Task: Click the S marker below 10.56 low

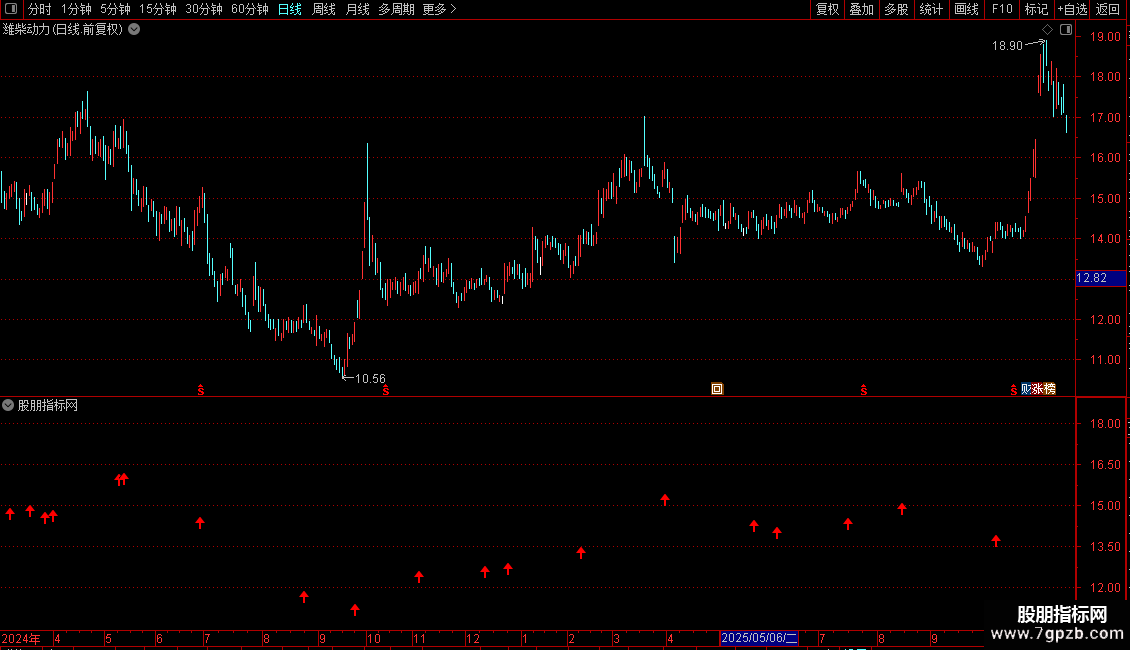Action: [x=386, y=390]
